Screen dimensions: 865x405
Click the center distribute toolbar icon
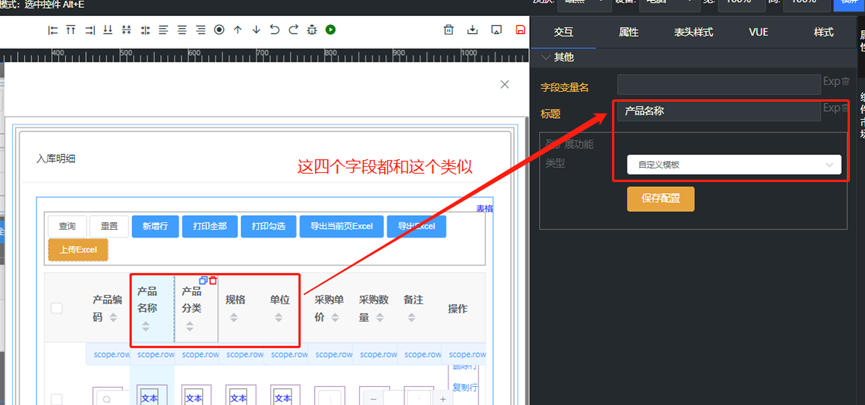145,30
